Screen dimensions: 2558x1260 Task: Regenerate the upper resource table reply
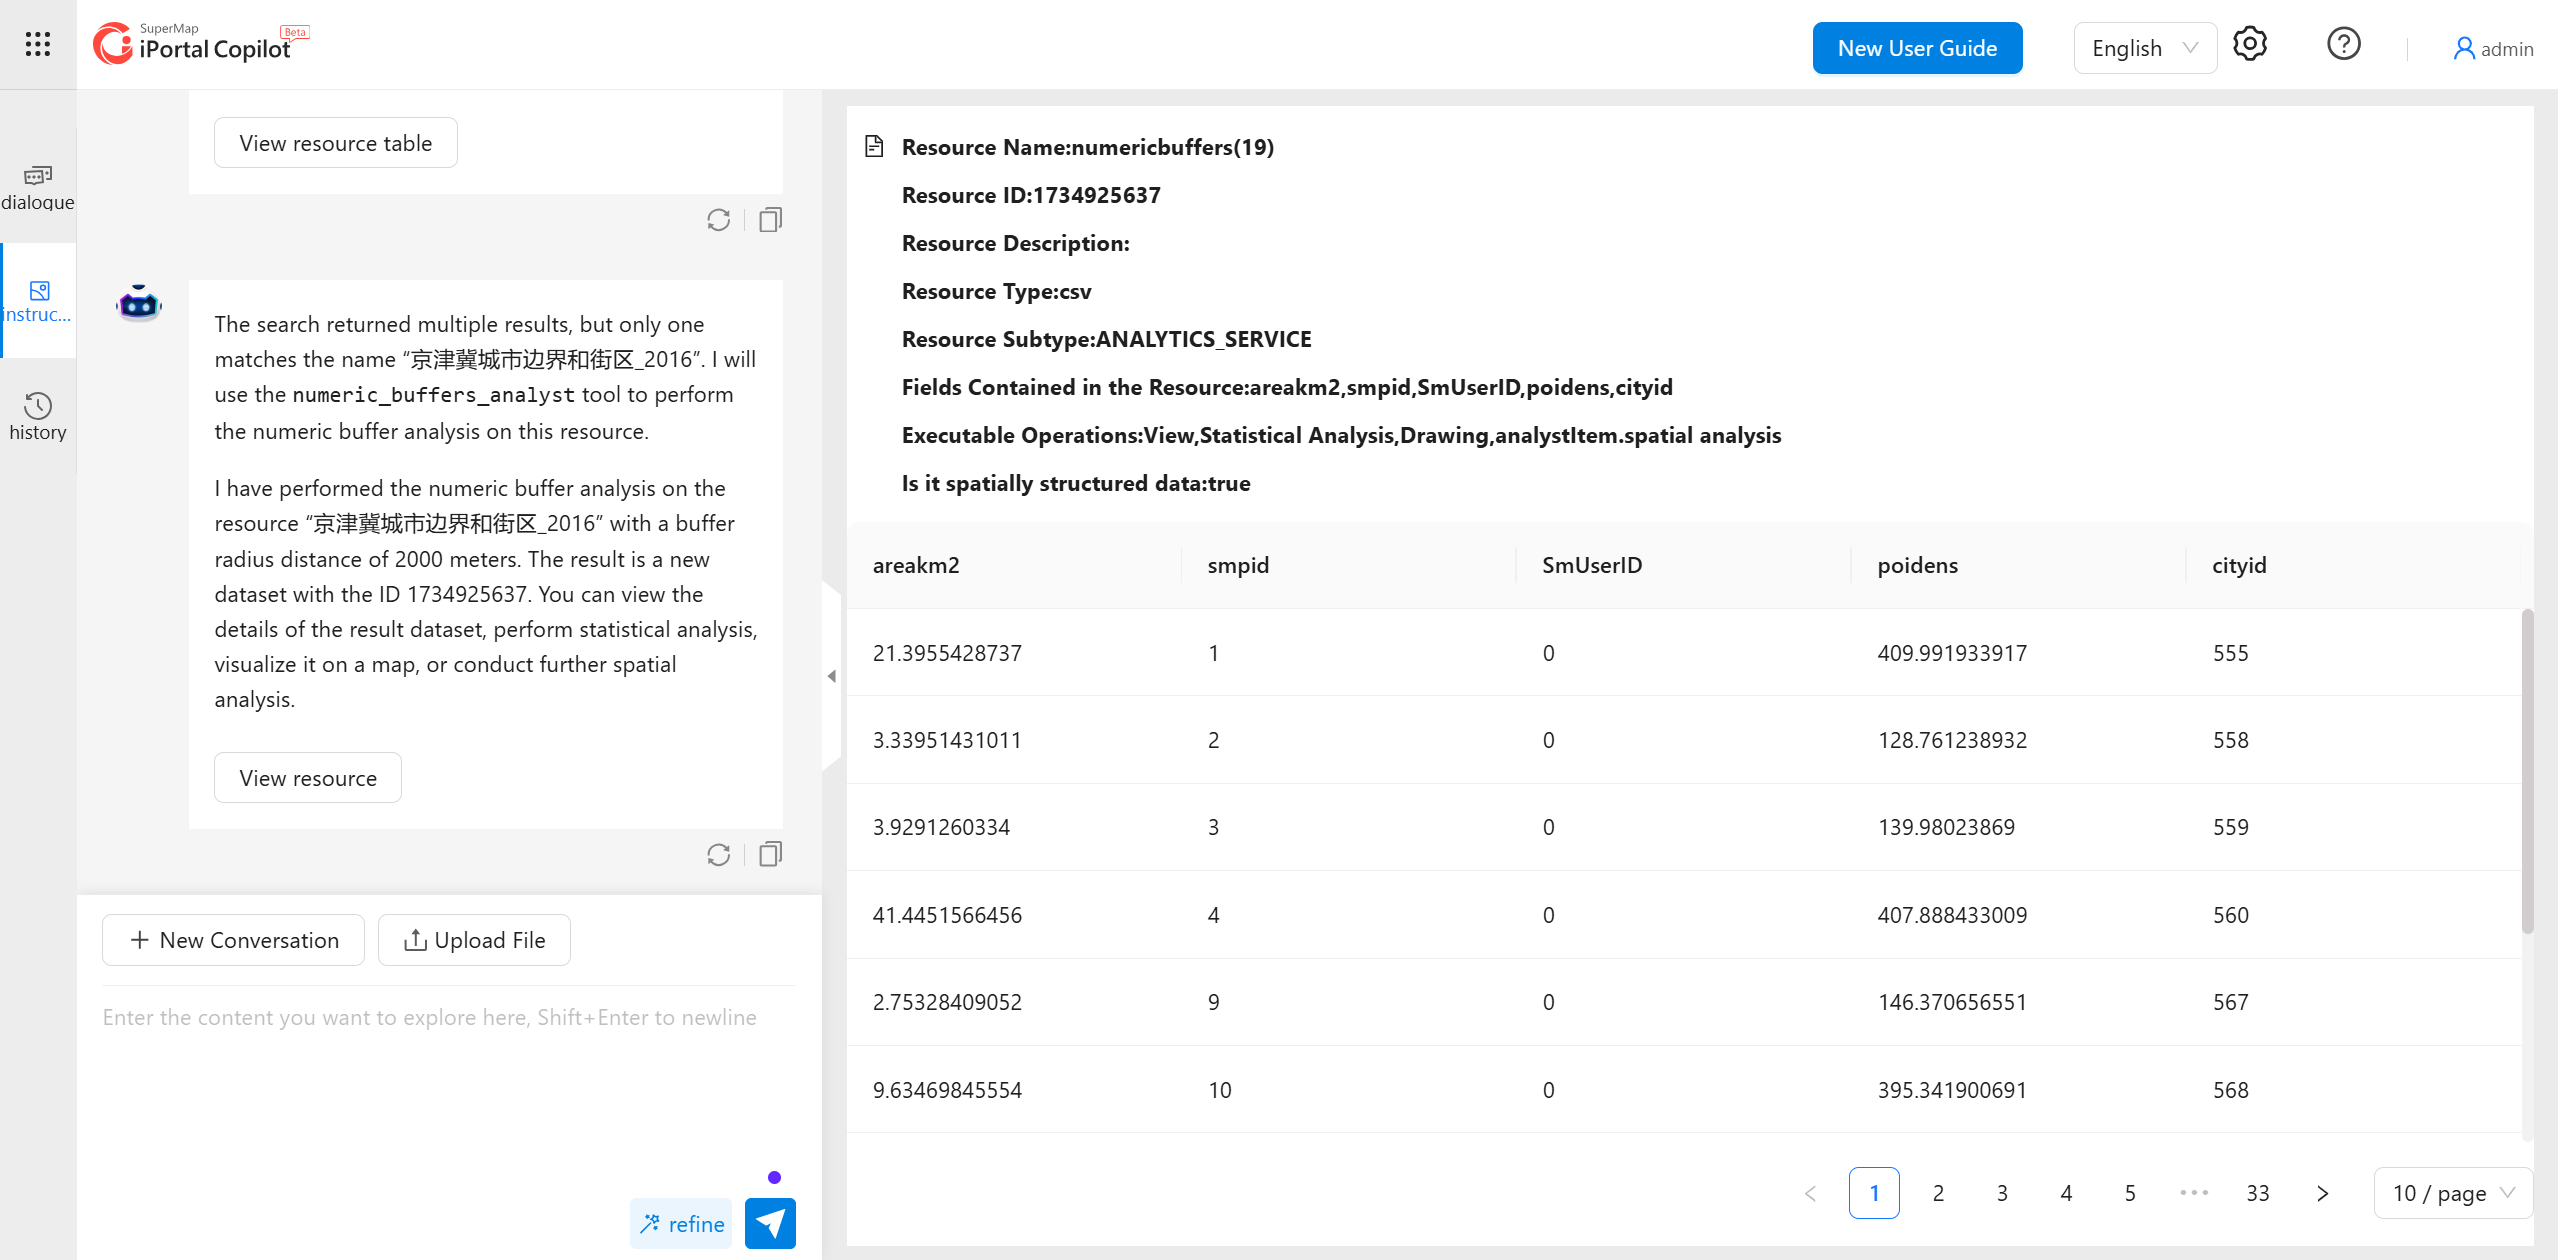[718, 220]
